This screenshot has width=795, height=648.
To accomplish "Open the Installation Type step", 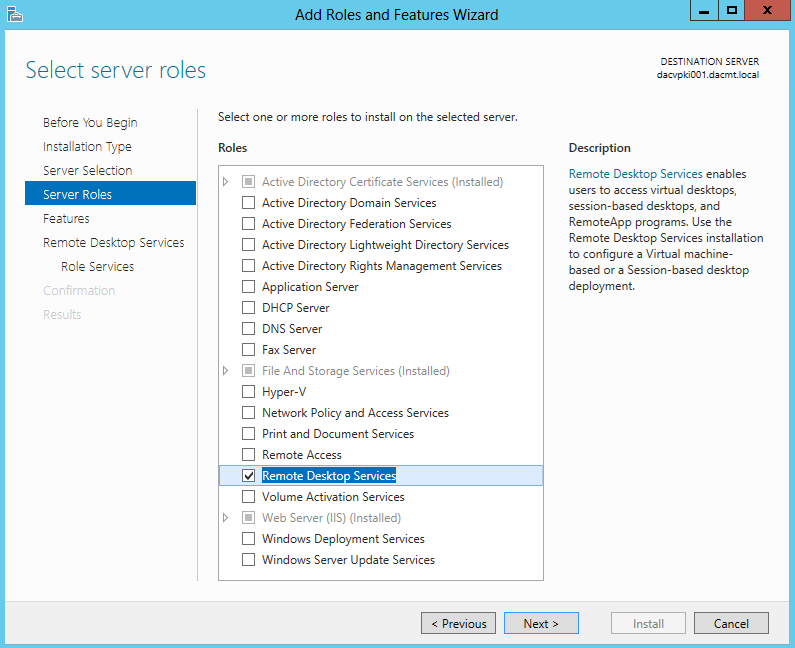I will click(x=87, y=147).
